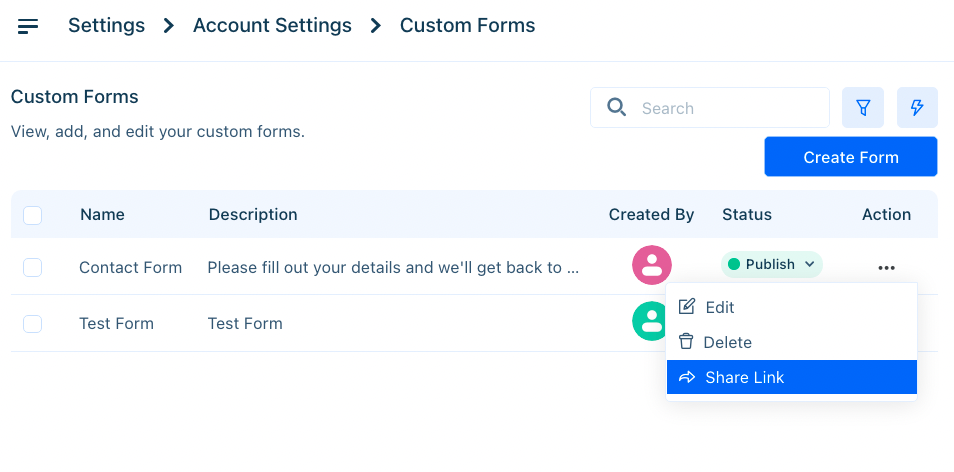Screen dimensions: 954x472
Task: Click the filter funnel icon
Action: (863, 108)
